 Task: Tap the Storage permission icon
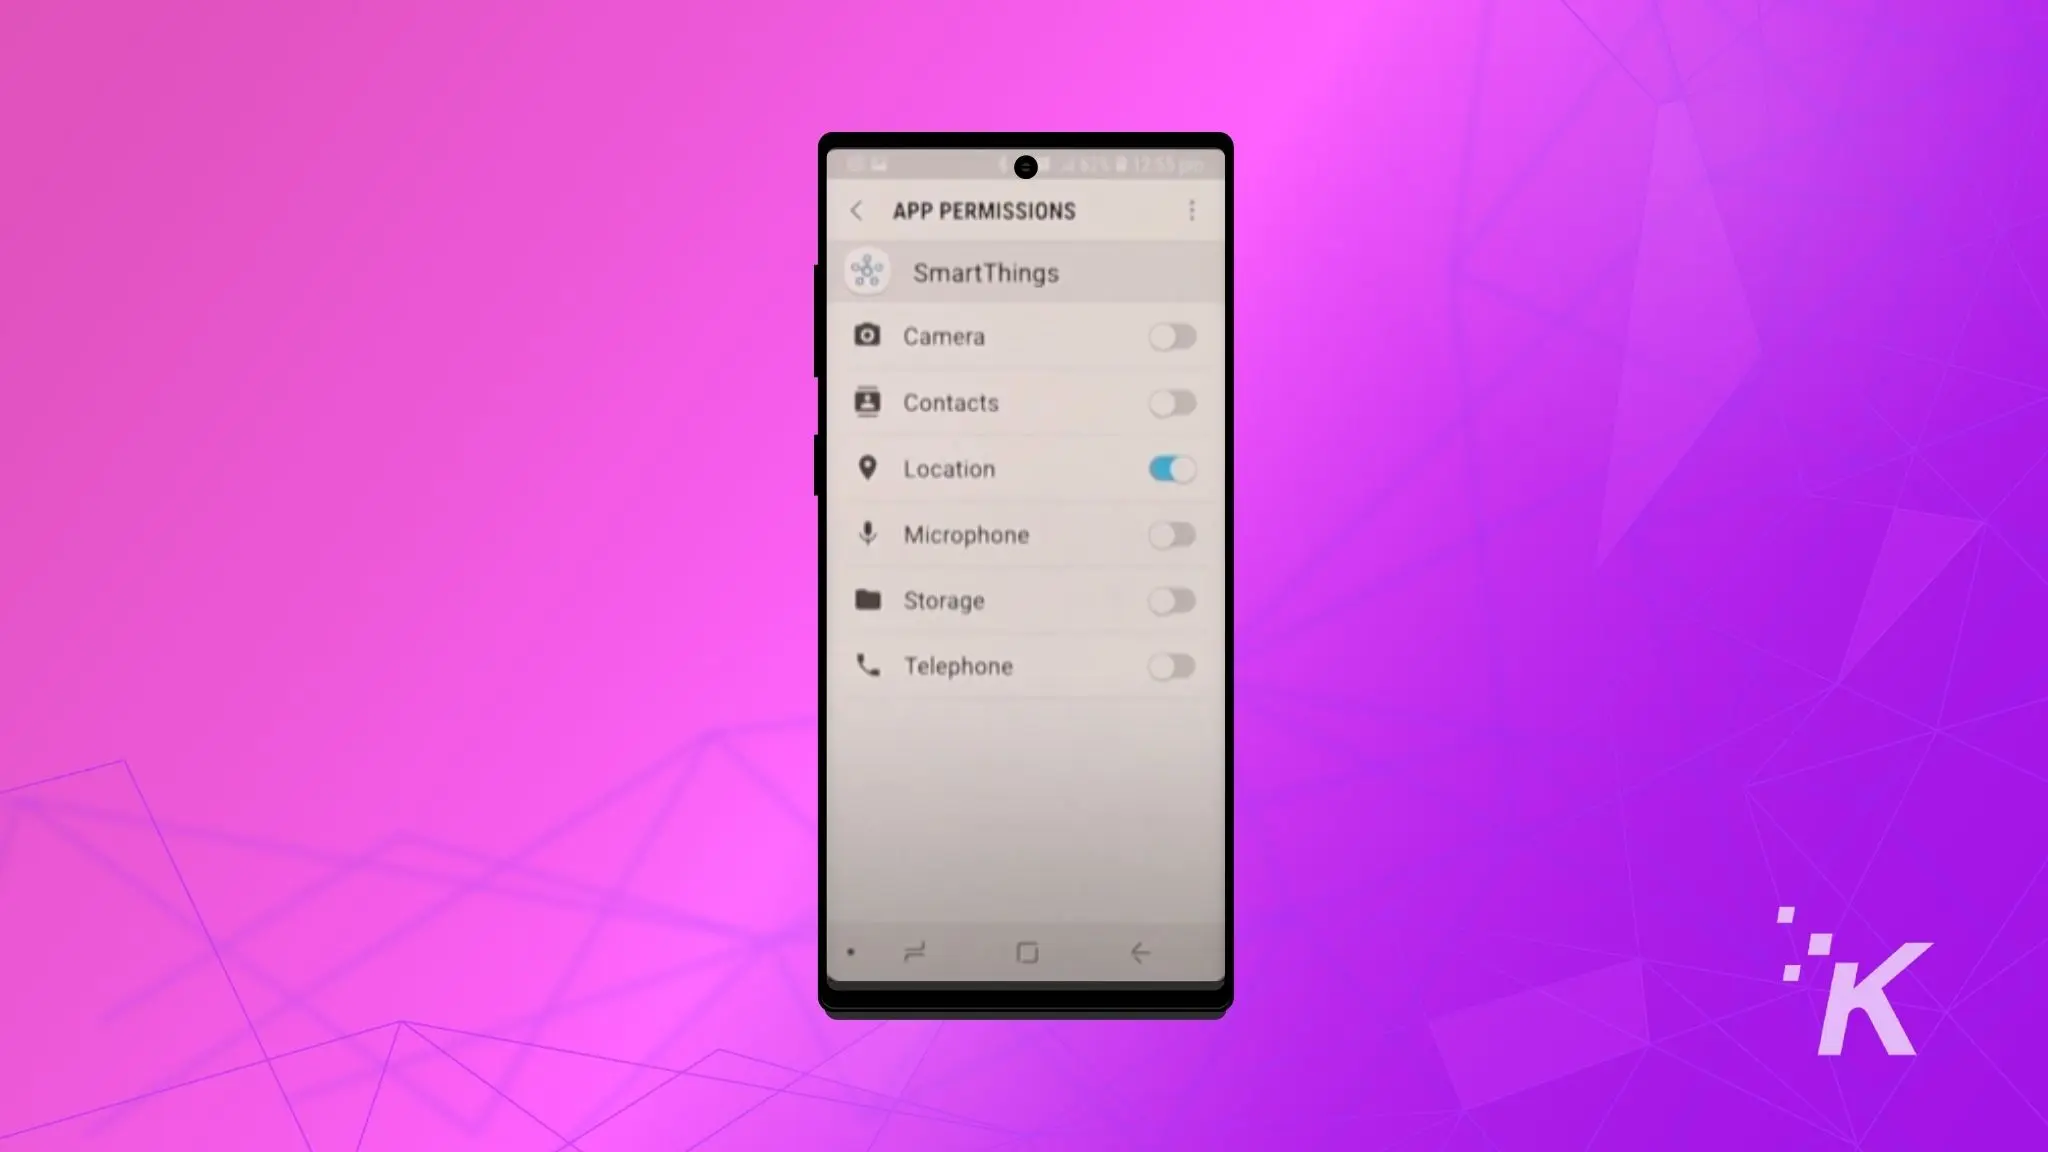[x=868, y=599]
